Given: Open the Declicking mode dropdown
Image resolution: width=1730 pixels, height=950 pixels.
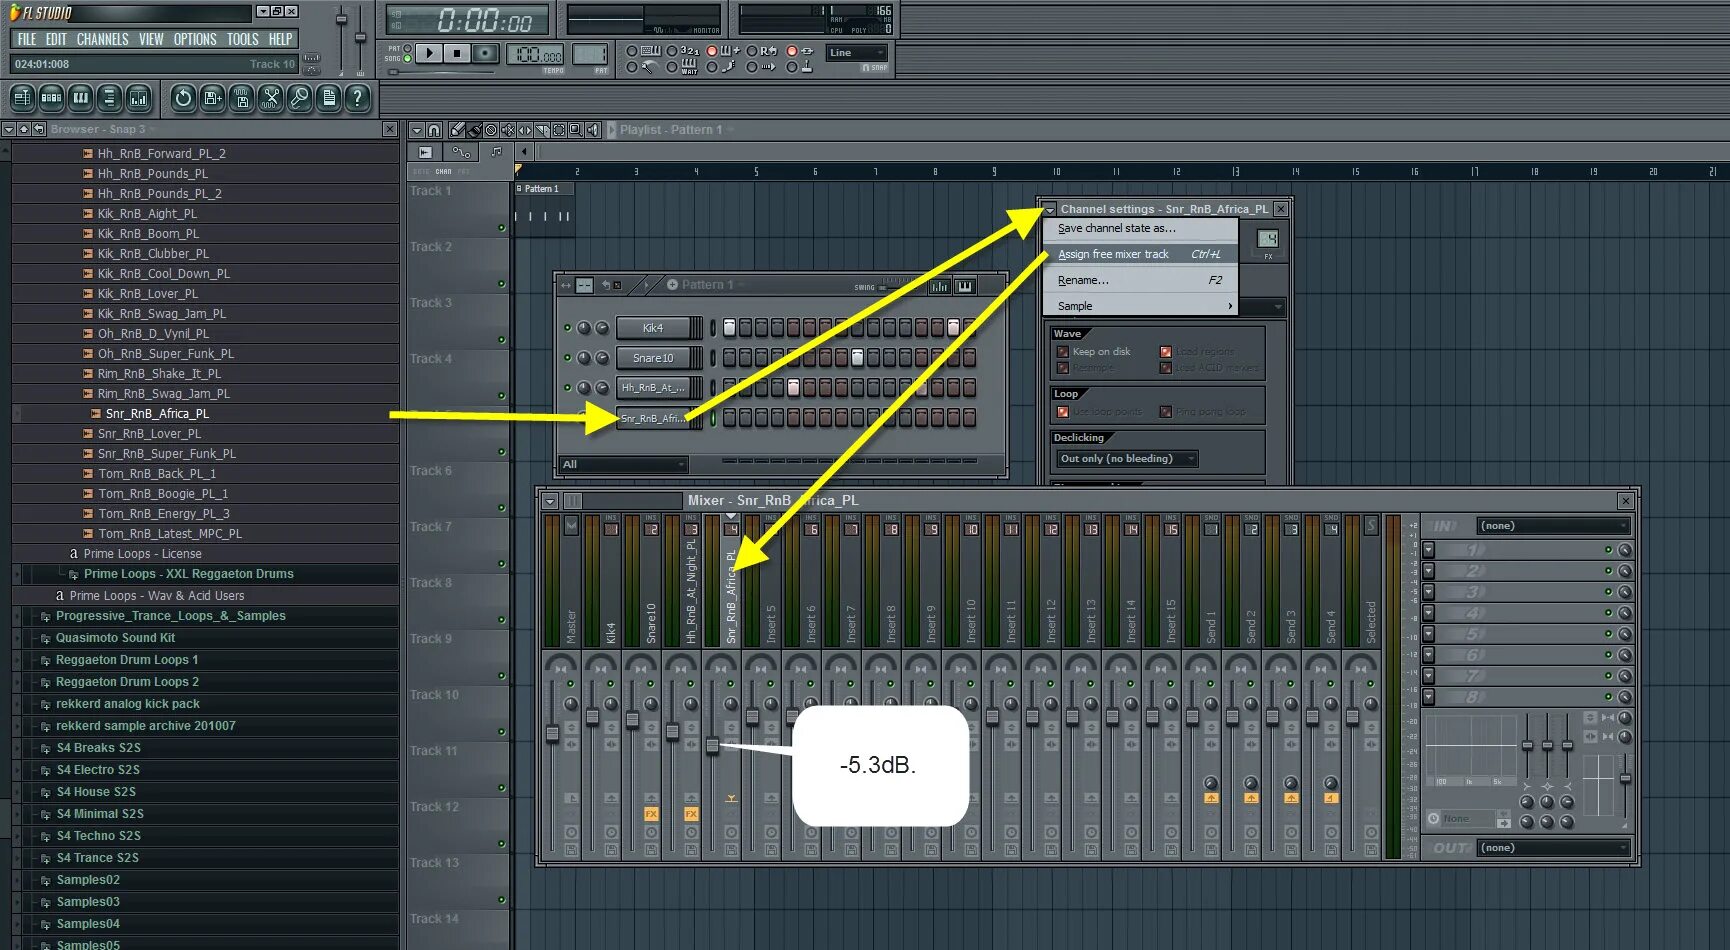Looking at the screenshot, I should coord(1127,459).
